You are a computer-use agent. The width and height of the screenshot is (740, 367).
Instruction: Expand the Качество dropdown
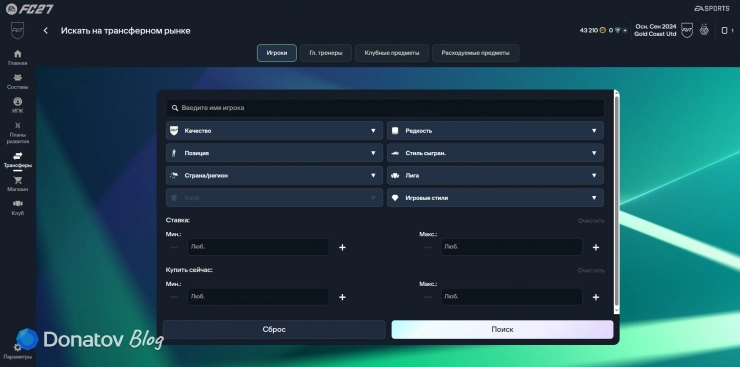point(274,131)
